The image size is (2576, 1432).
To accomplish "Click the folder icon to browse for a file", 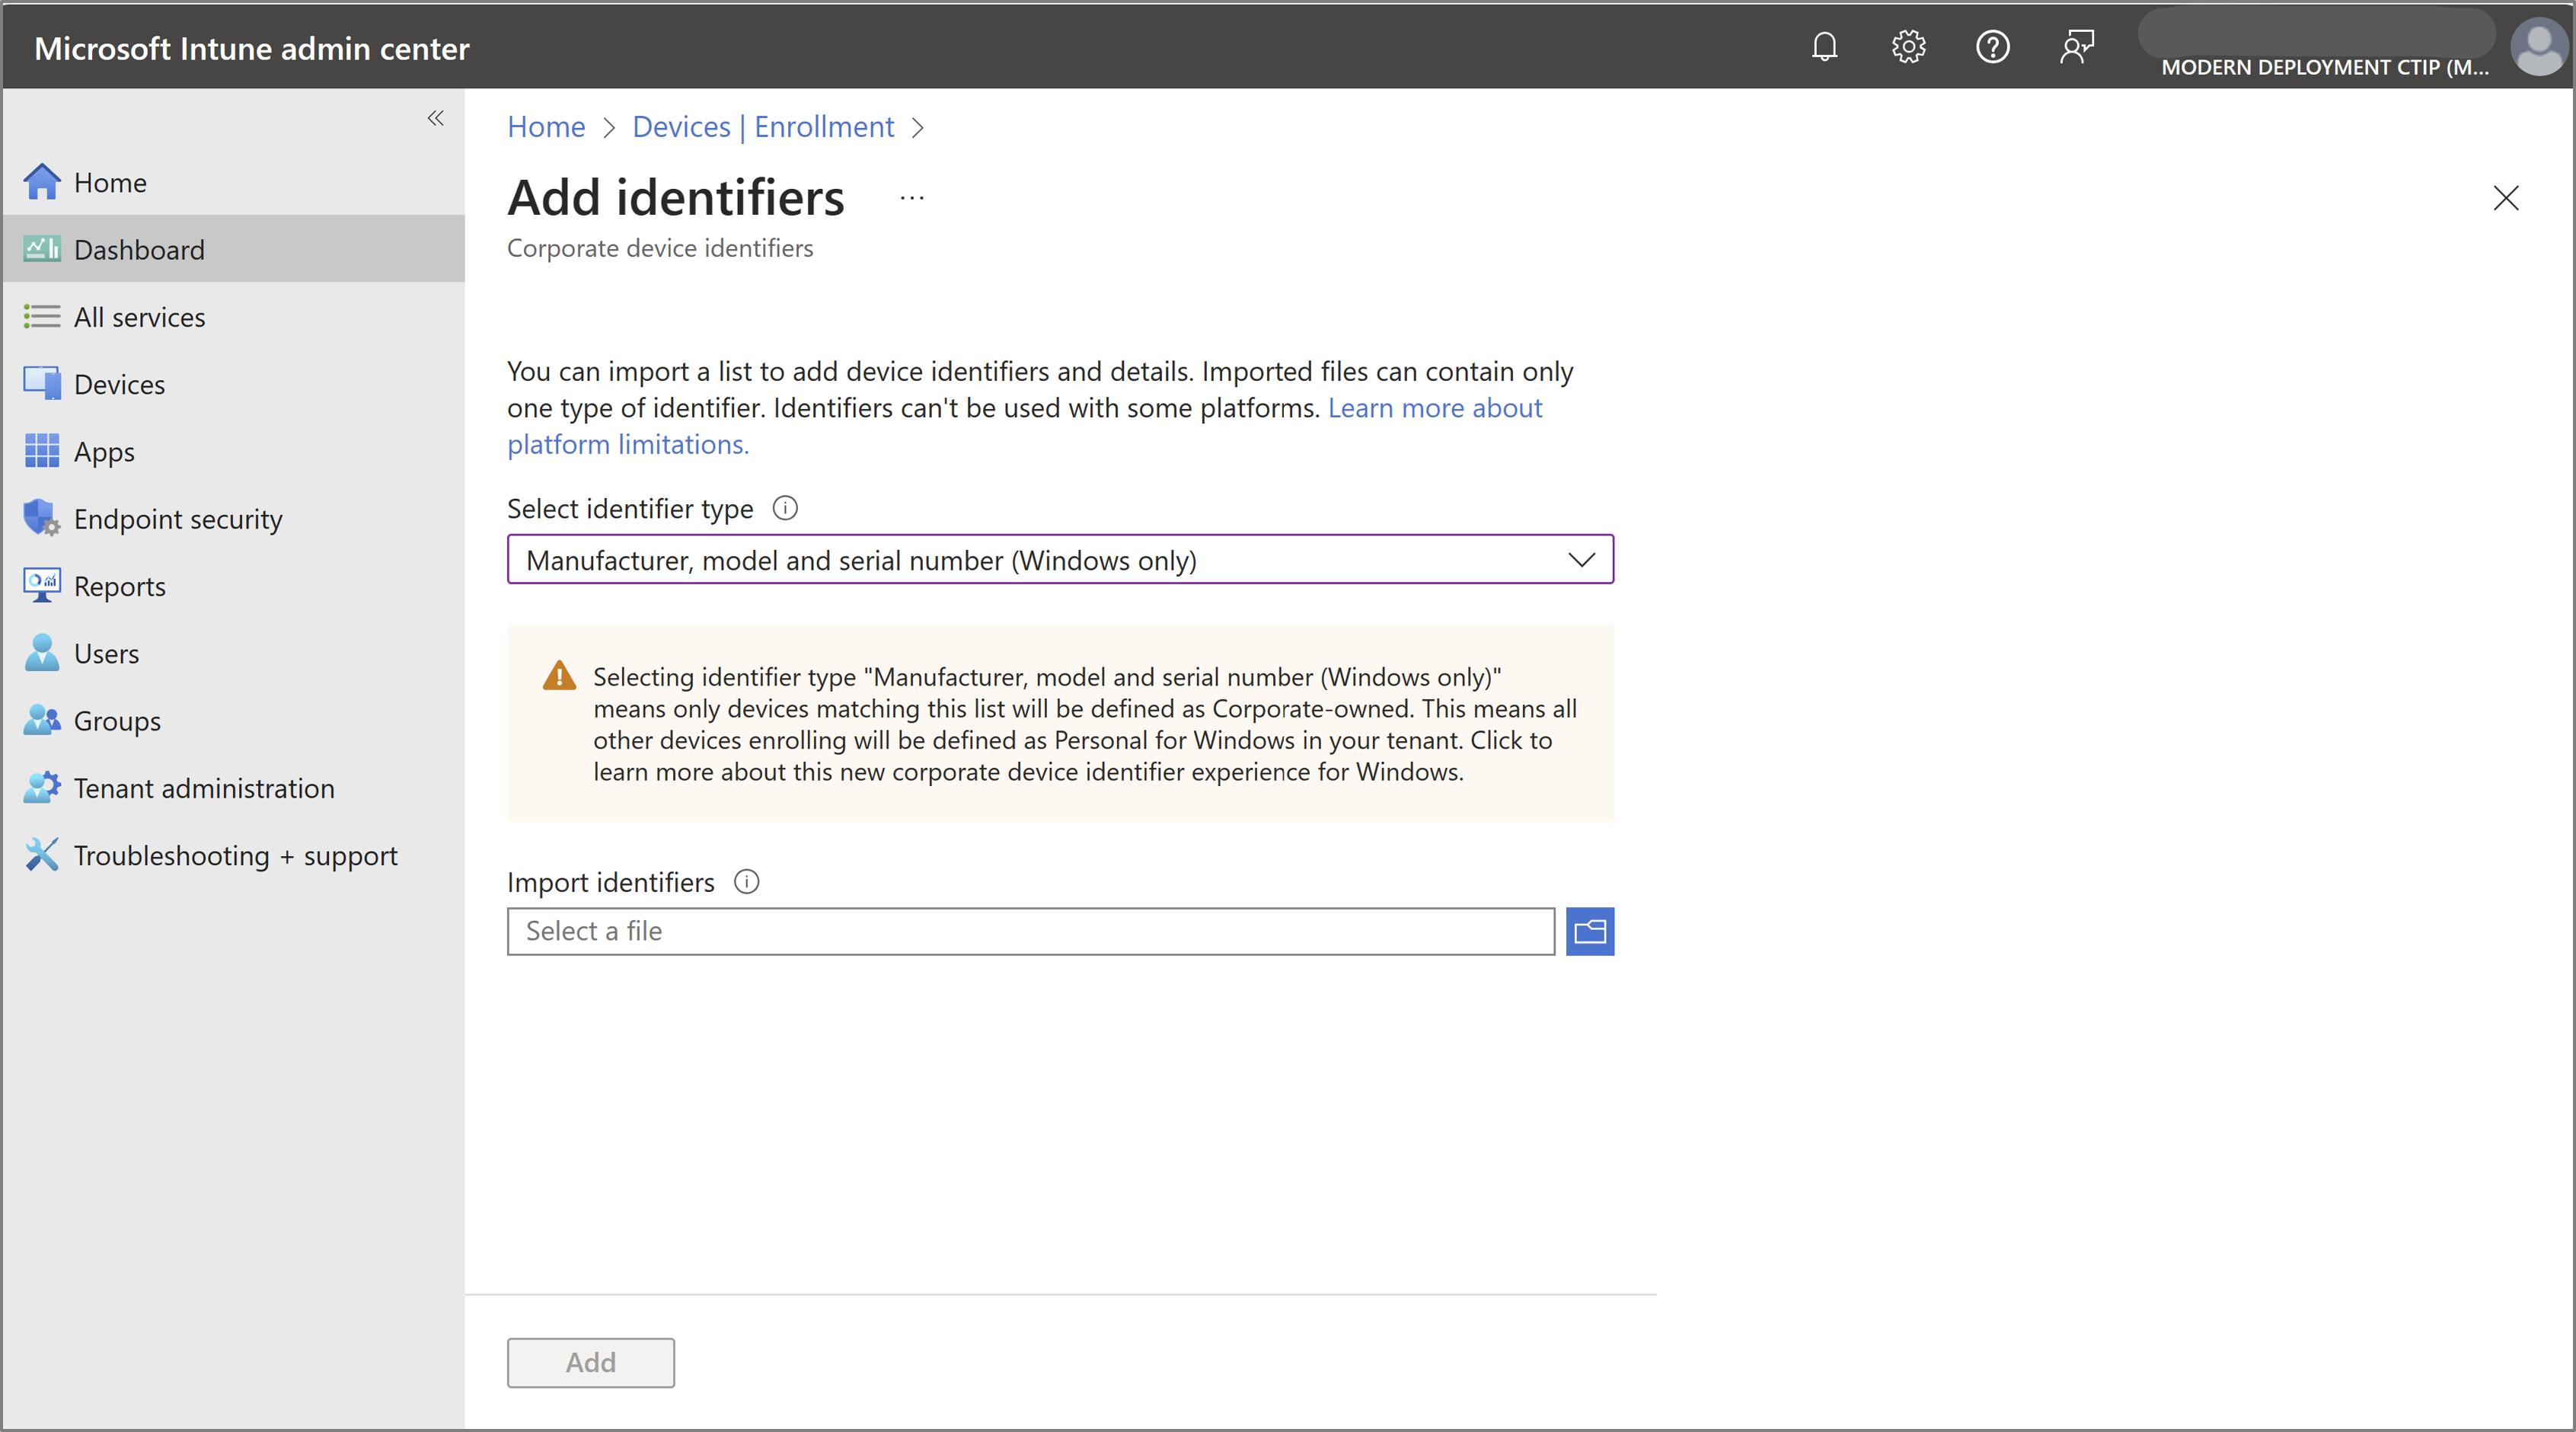I will coord(1589,931).
